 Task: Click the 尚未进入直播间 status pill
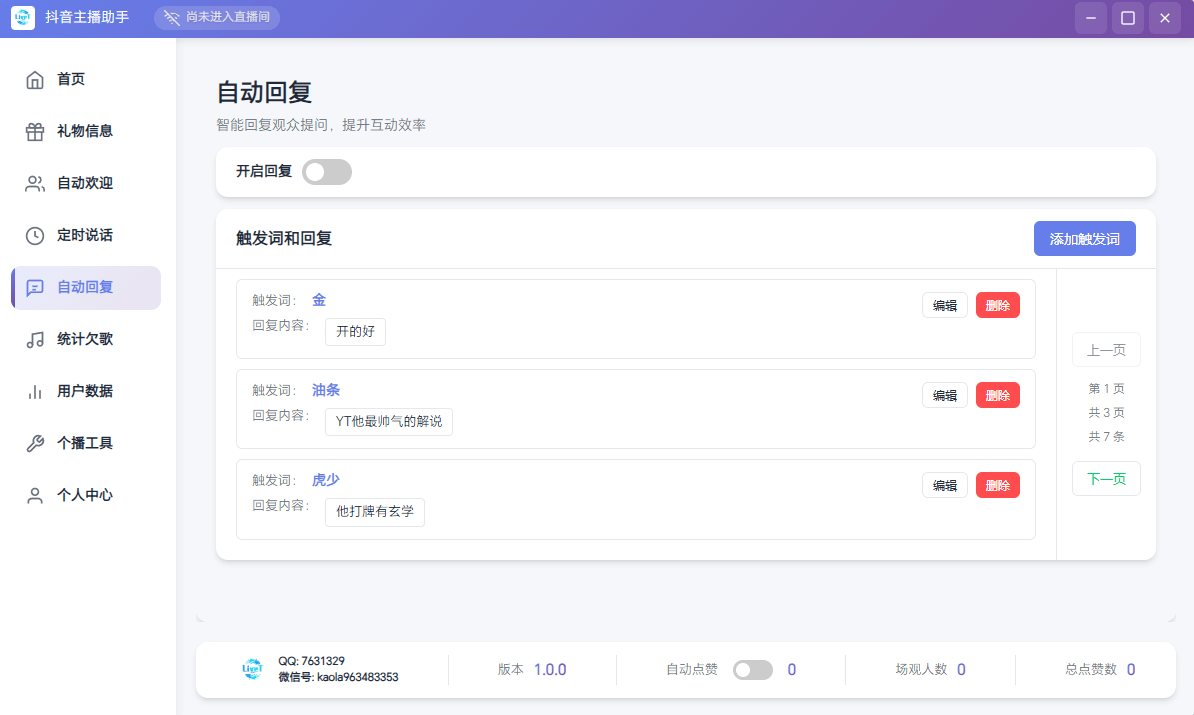(x=217, y=17)
